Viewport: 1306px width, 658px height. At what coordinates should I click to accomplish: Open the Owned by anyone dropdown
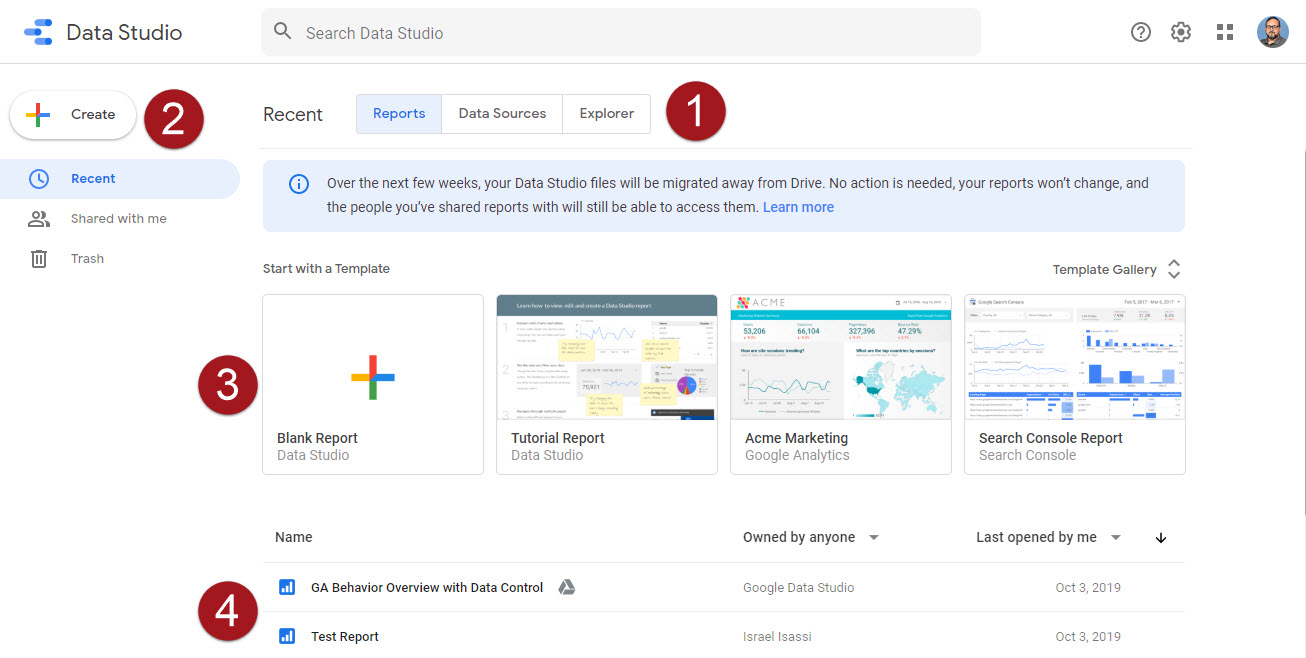[811, 537]
